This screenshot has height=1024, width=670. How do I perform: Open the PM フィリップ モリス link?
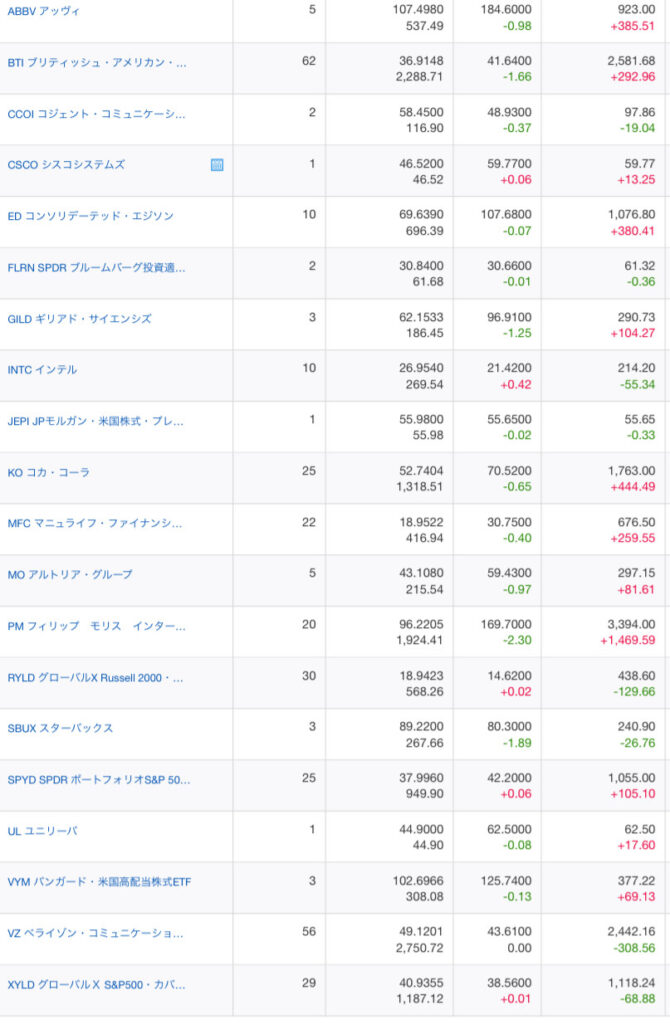96,626
